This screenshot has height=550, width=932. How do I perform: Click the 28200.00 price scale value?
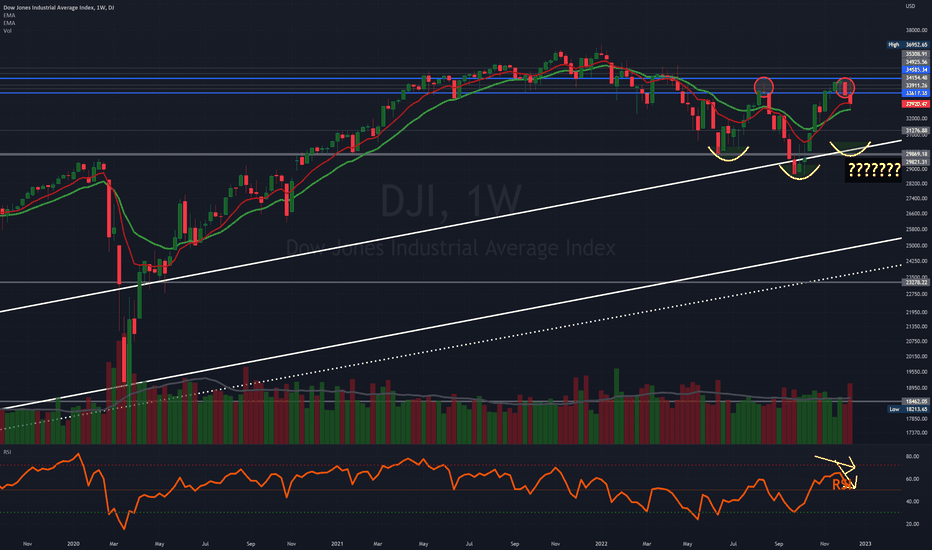click(x=917, y=184)
